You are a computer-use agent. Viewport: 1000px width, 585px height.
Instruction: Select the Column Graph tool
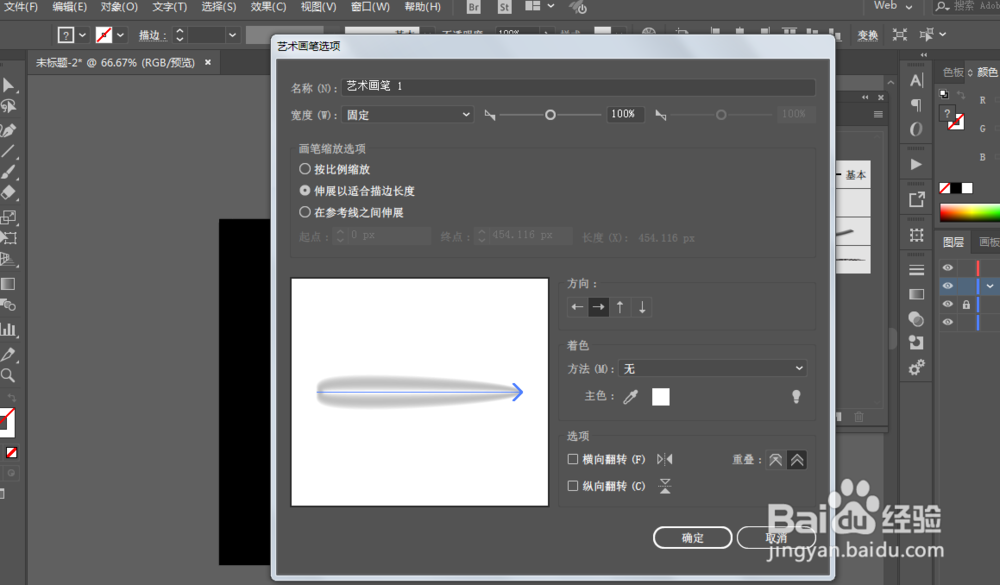pos(8,329)
